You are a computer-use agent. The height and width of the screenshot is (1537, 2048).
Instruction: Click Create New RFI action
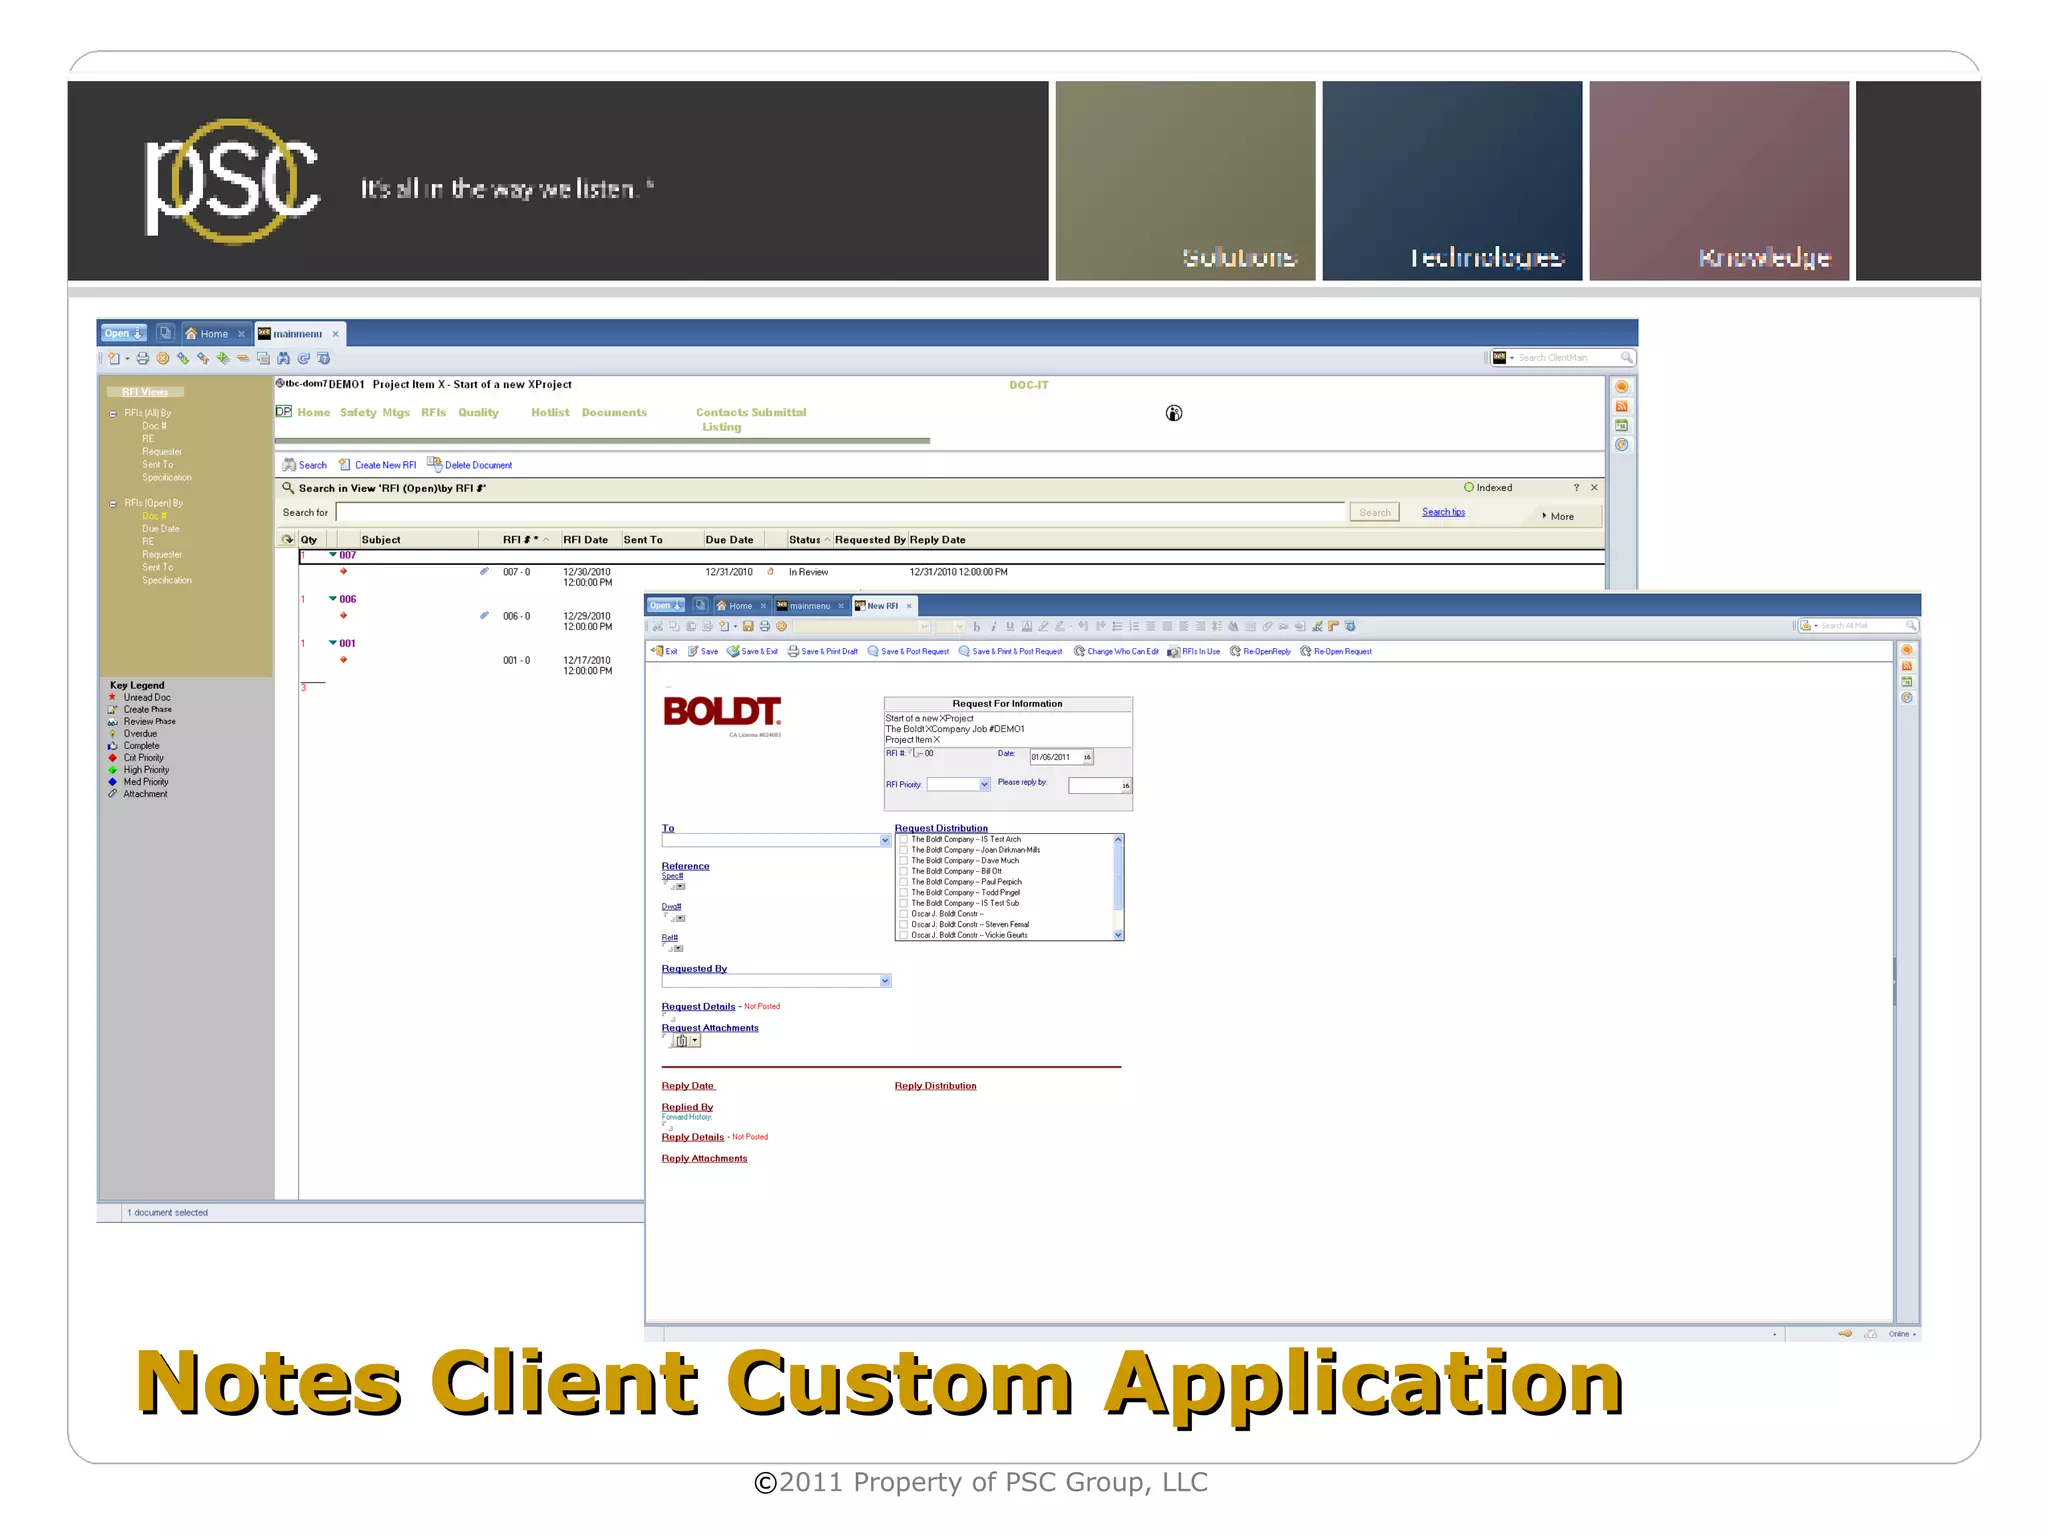pyautogui.click(x=377, y=465)
